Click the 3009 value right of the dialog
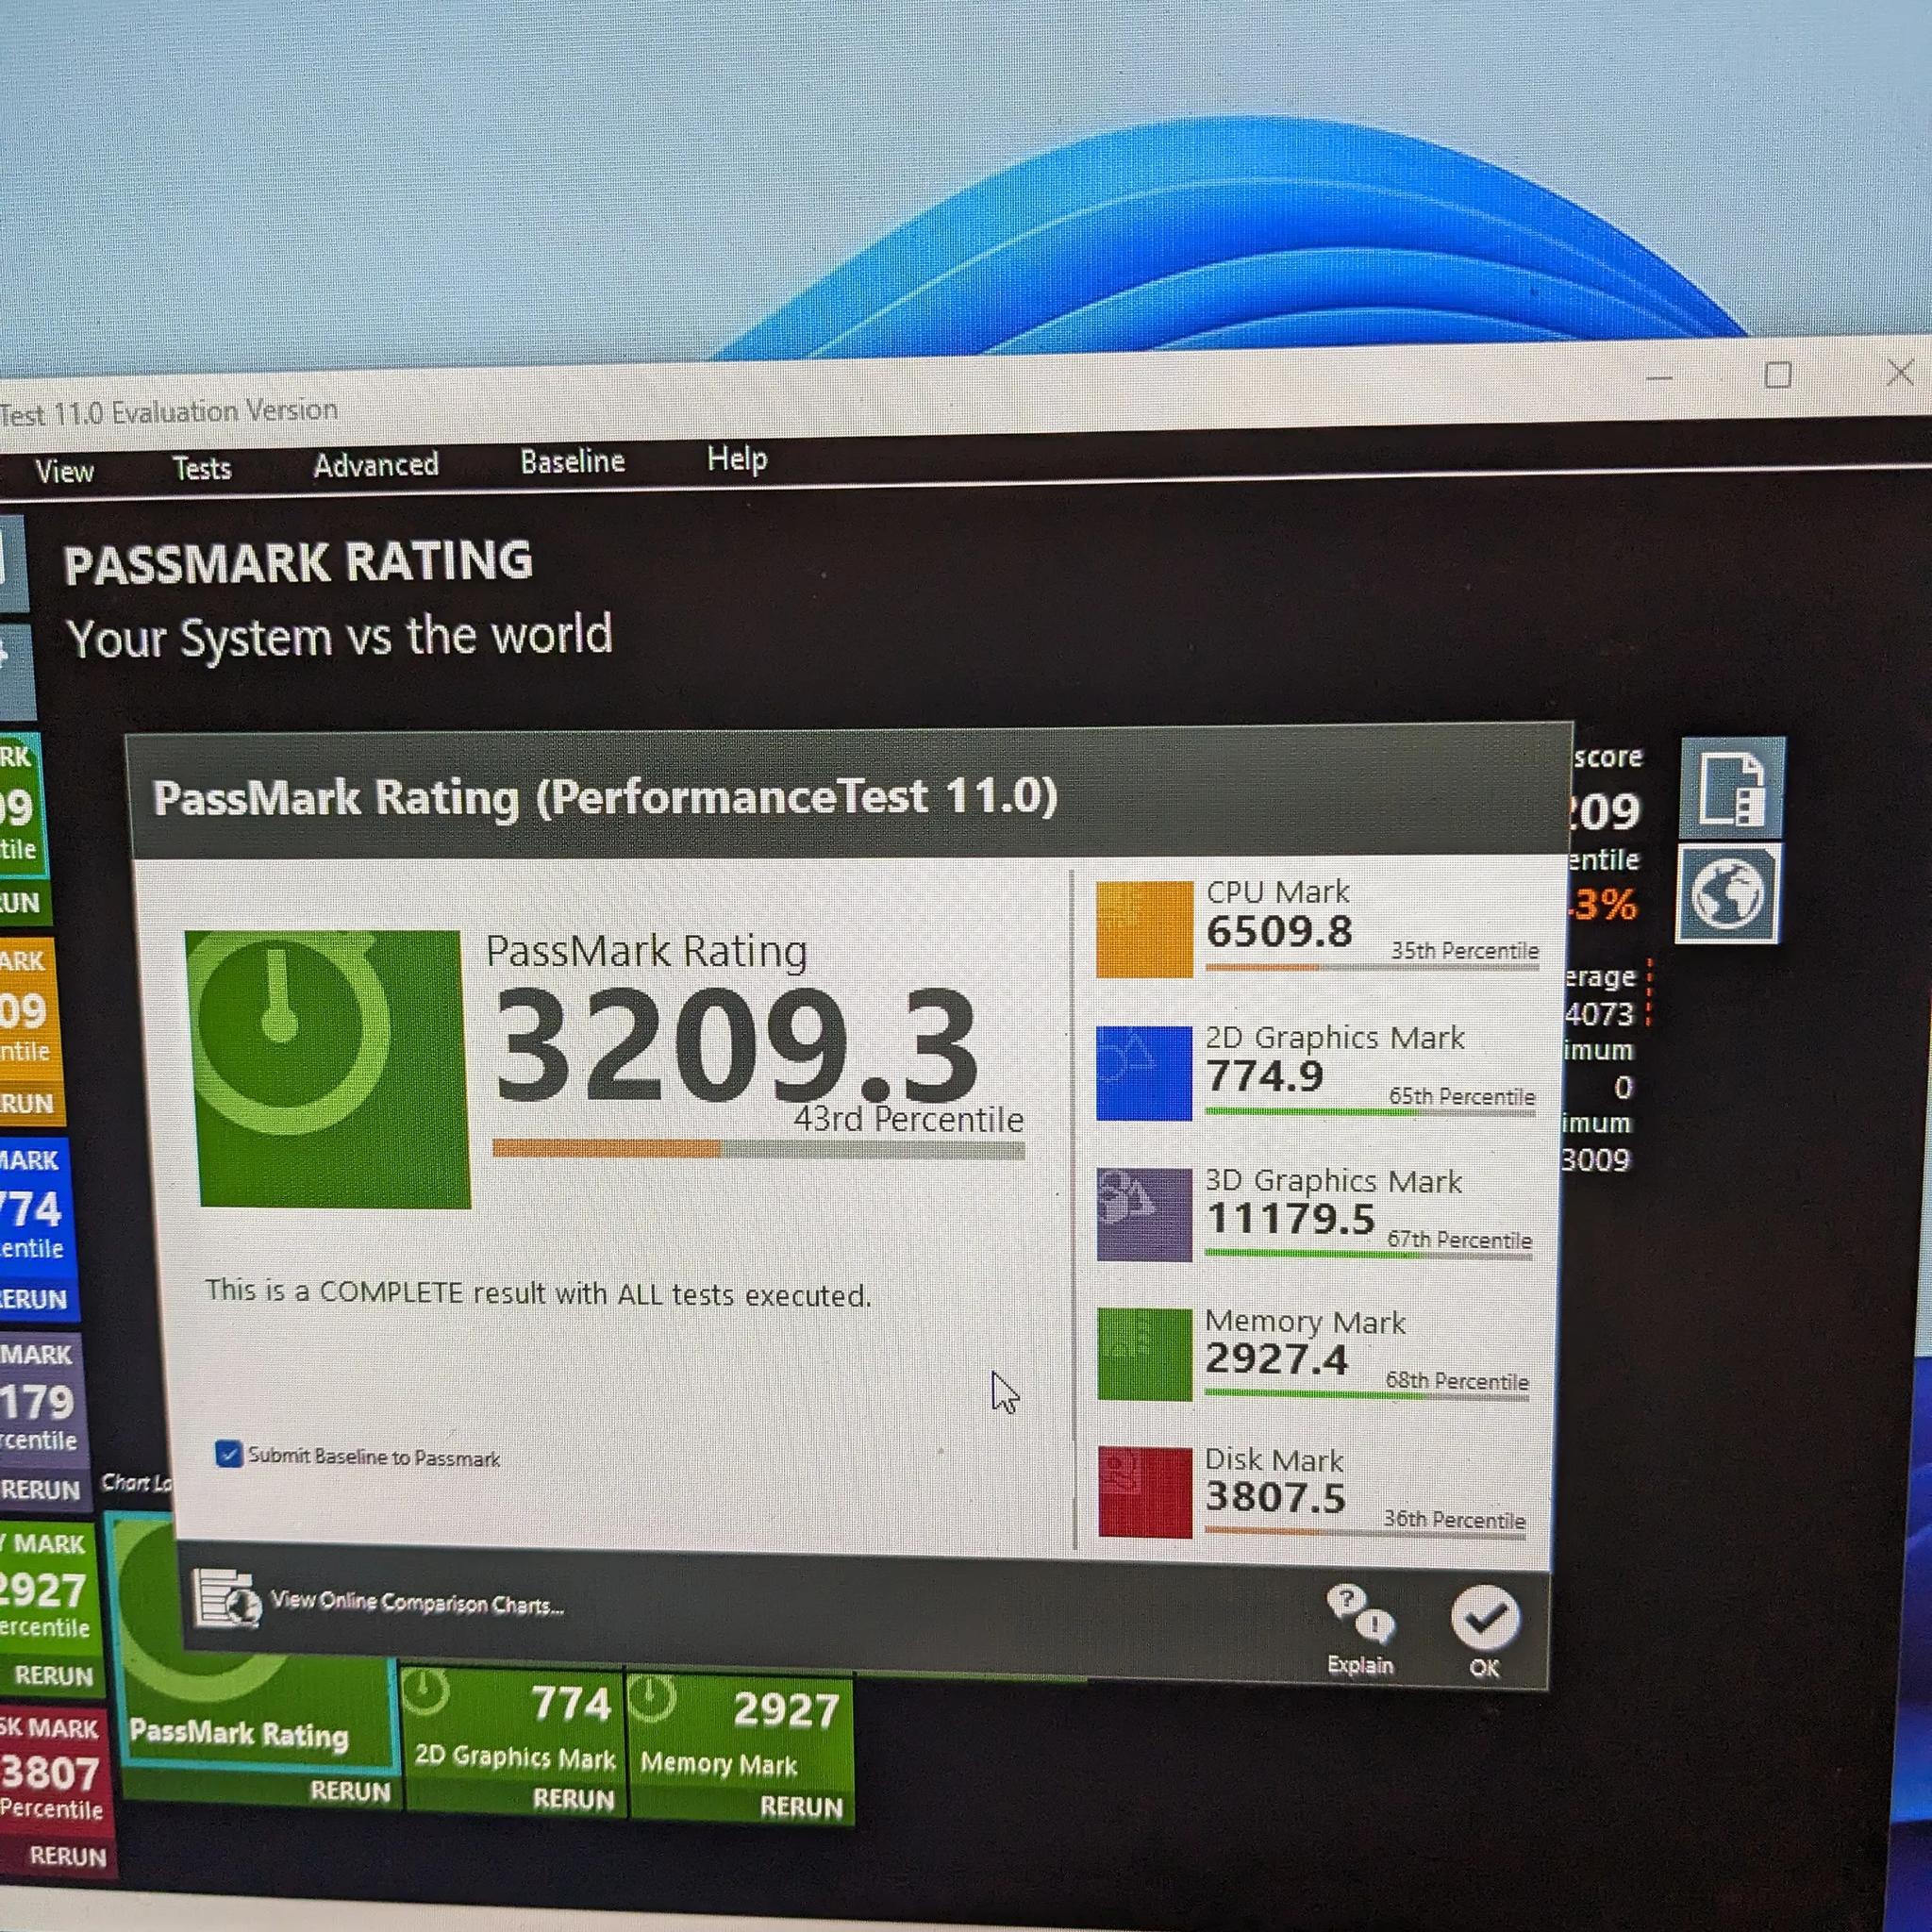The height and width of the screenshot is (1932, 1932). [1596, 1160]
